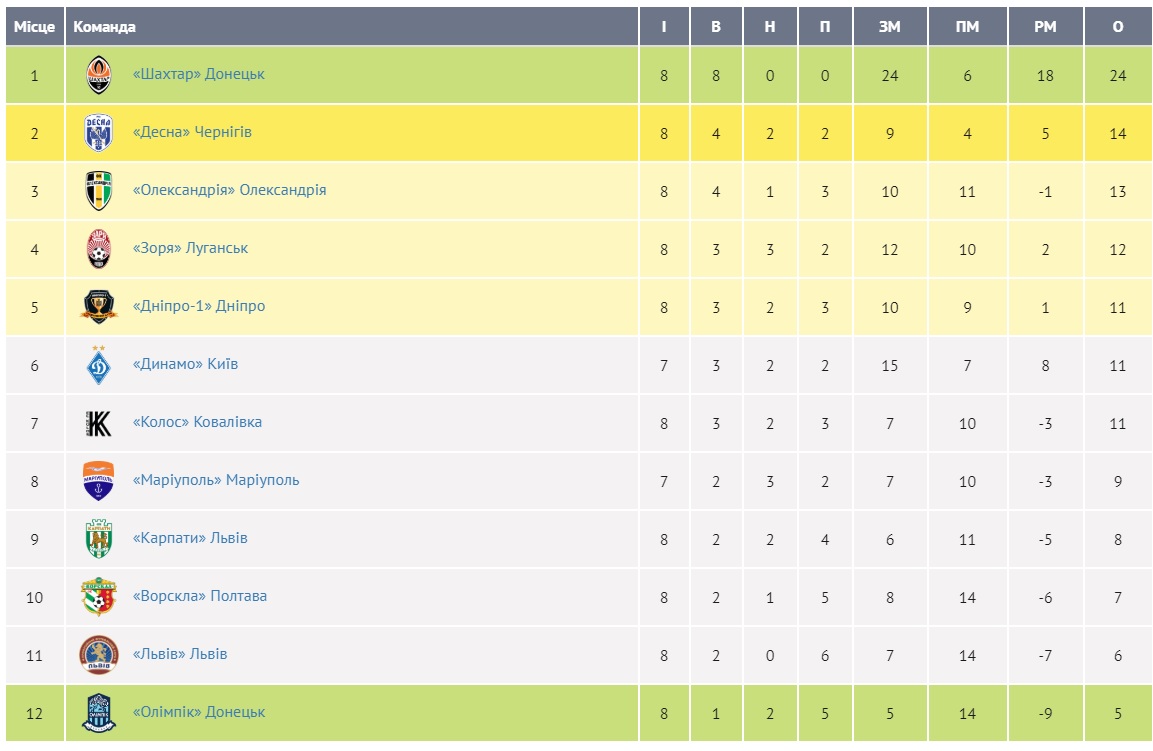The width and height of the screenshot is (1153, 751).
Task: Click the Zorya Luhansk club emblem
Action: (99, 249)
